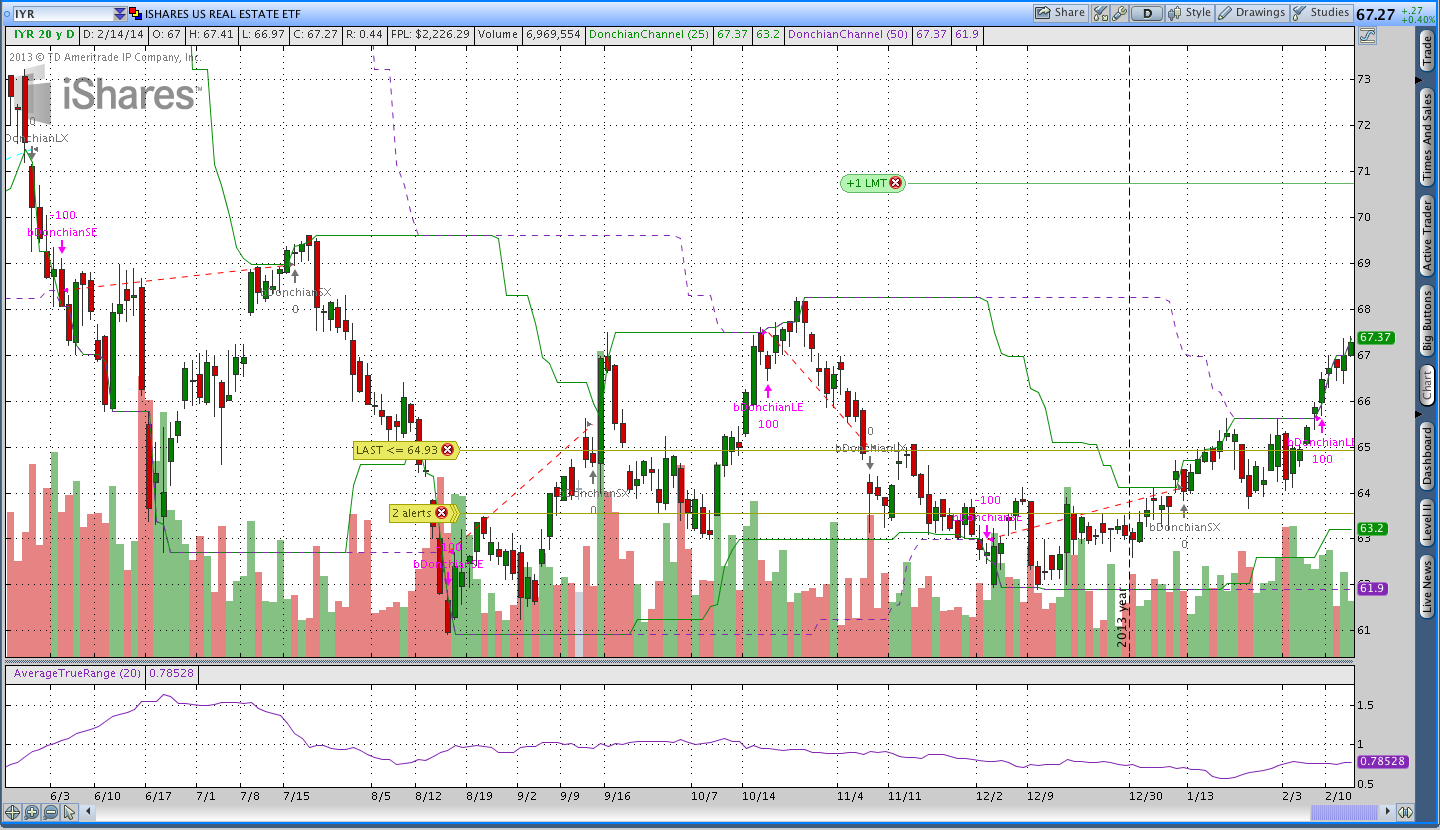This screenshot has height=830, width=1440.
Task: Open chart settings wrench icon
Action: [1119, 13]
